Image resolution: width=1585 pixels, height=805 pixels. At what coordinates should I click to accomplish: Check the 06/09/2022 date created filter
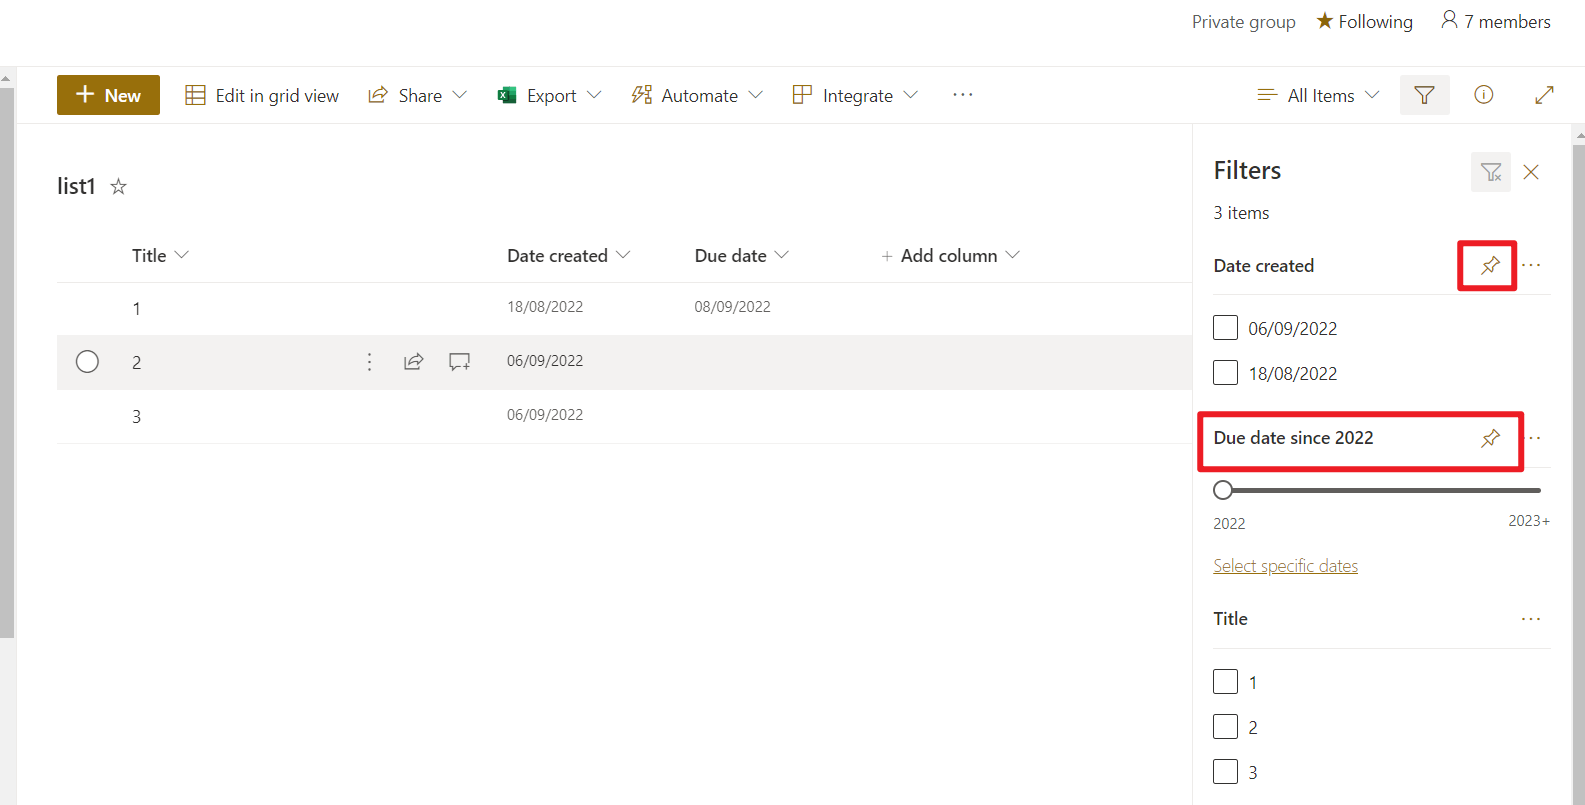(x=1225, y=328)
